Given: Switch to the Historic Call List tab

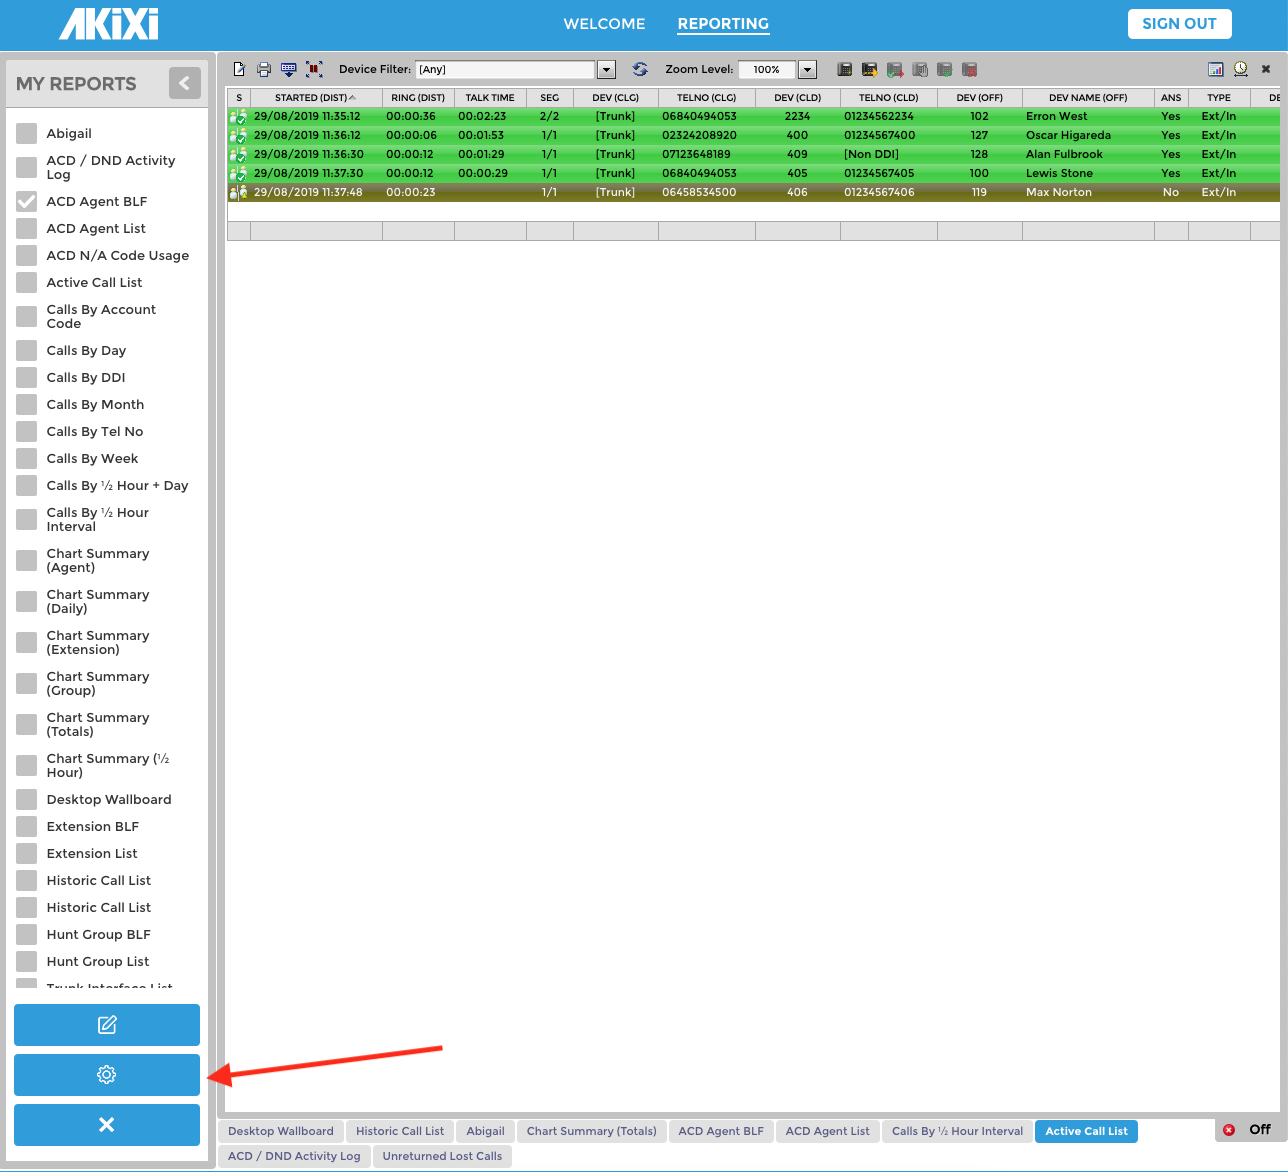Looking at the screenshot, I should tap(400, 1131).
